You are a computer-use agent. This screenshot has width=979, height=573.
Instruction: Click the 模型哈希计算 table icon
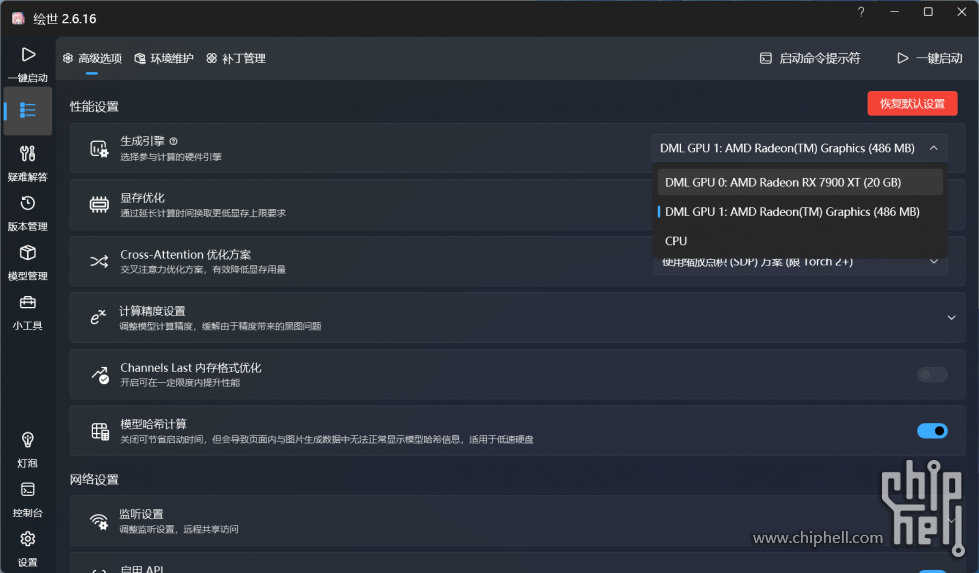click(x=100, y=431)
